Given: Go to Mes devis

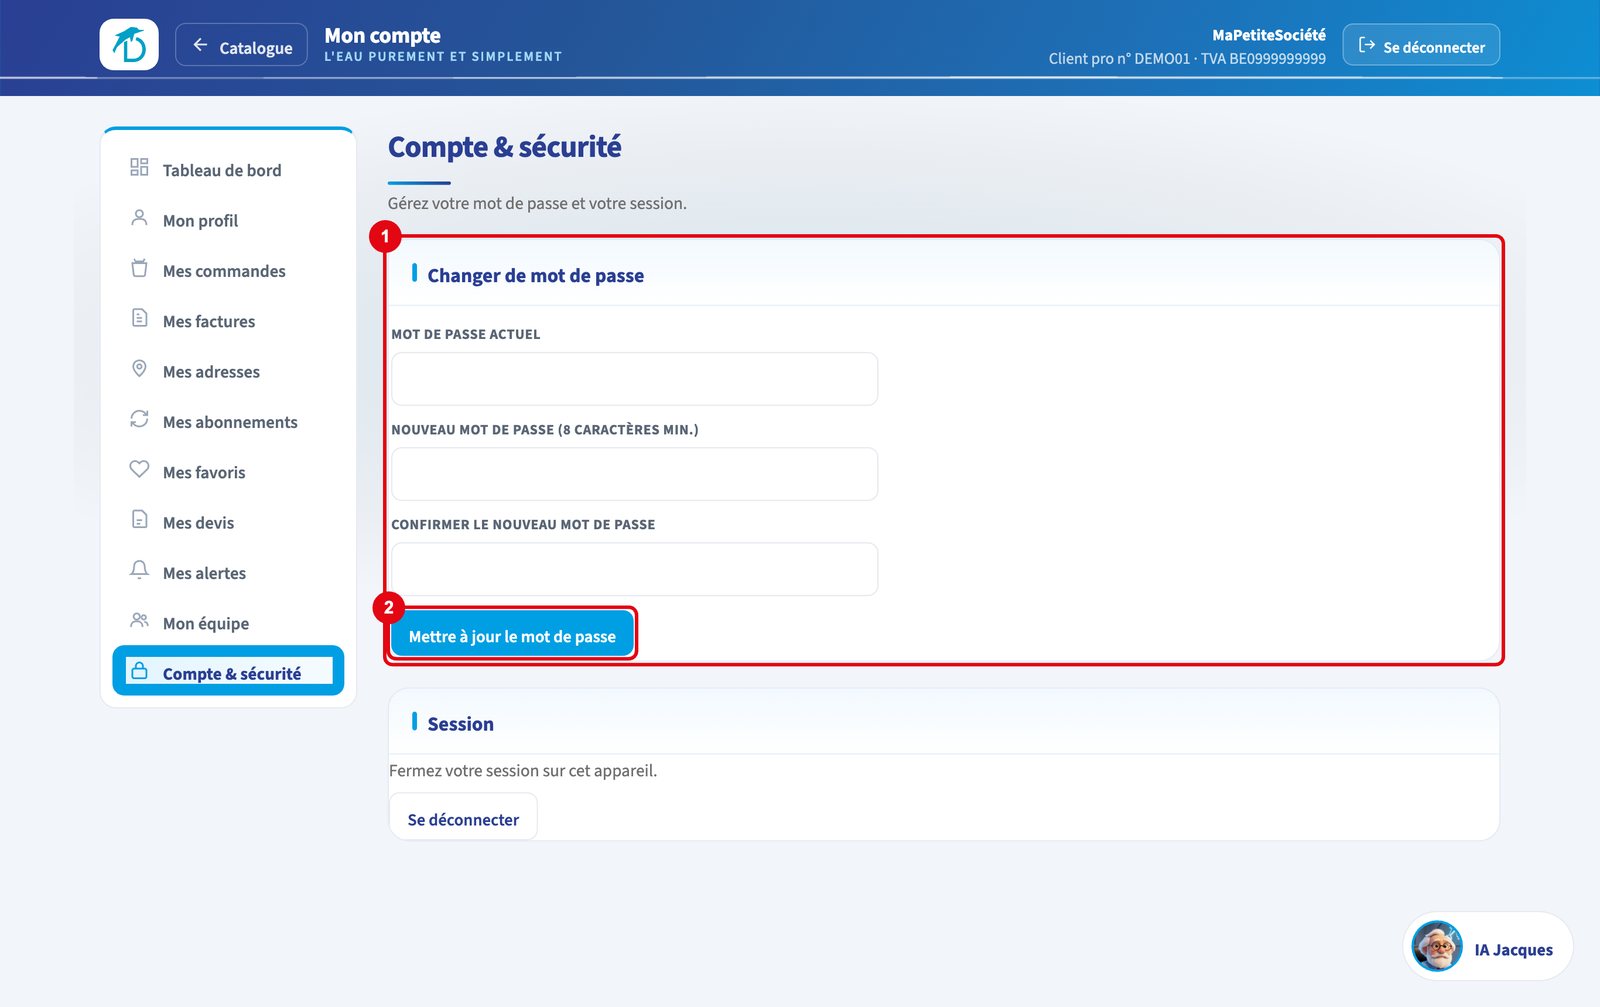Looking at the screenshot, I should (228, 522).
